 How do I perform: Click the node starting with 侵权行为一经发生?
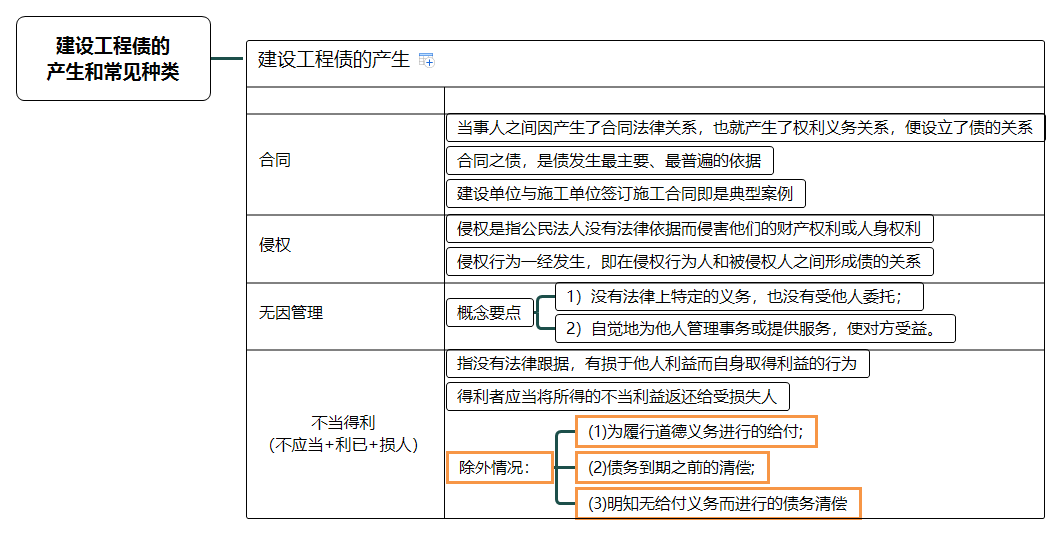[689, 262]
